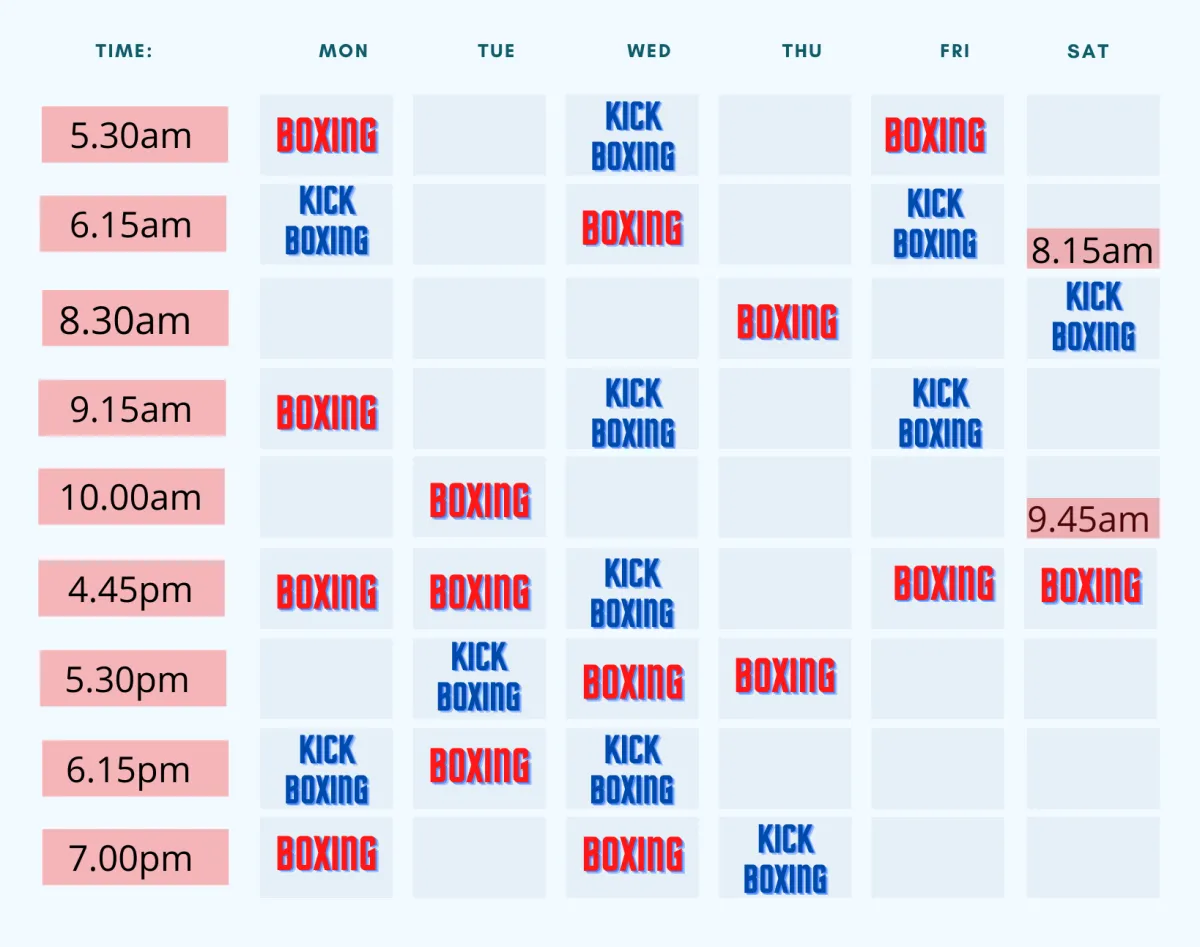The width and height of the screenshot is (1200, 947).
Task: Select Tuesday 5.30pm Kick Boxing class
Action: click(480, 678)
